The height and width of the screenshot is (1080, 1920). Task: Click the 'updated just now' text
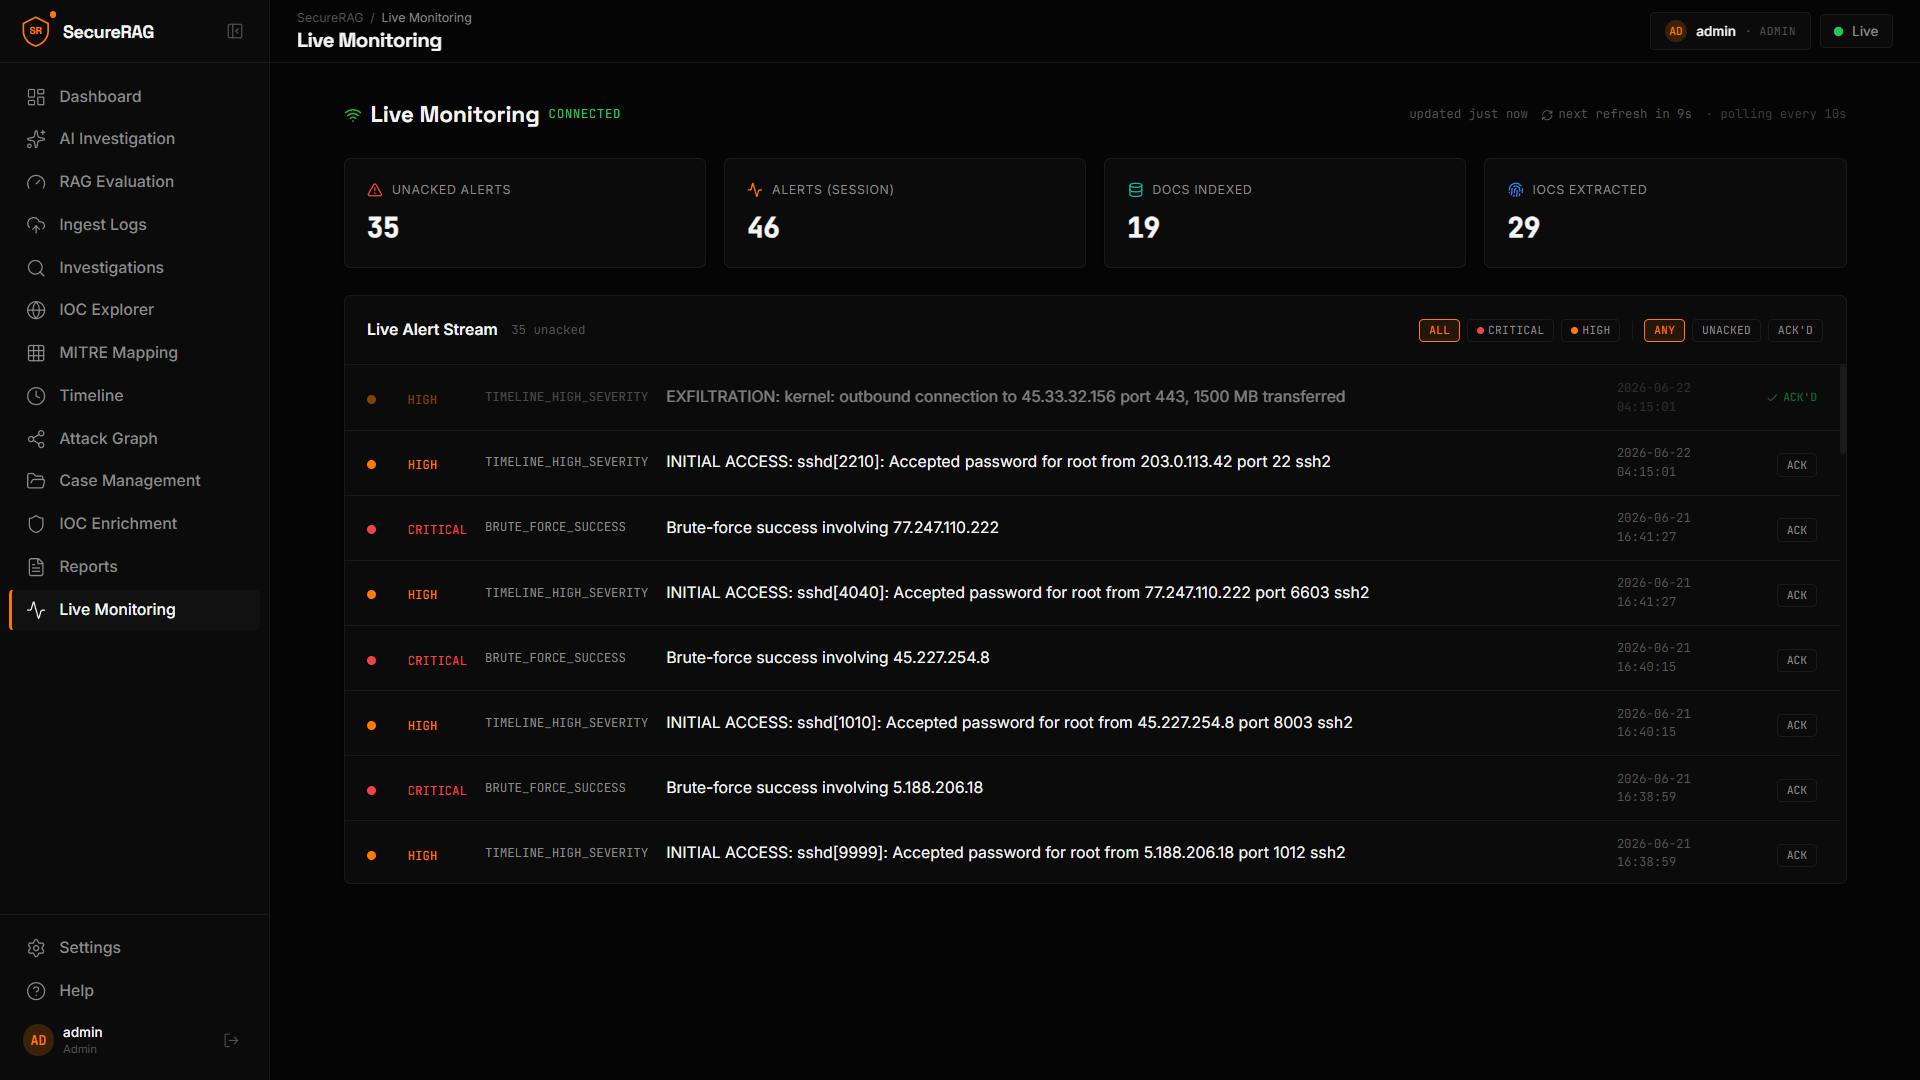[x=1468, y=115]
